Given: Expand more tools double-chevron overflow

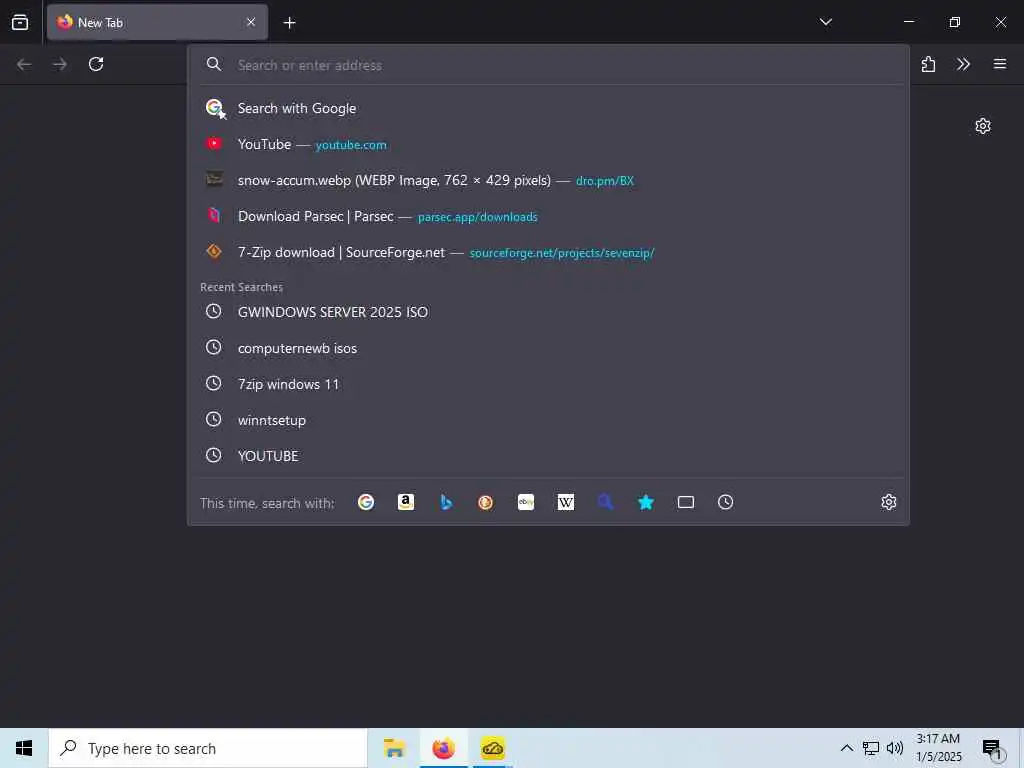Looking at the screenshot, I should (963, 64).
